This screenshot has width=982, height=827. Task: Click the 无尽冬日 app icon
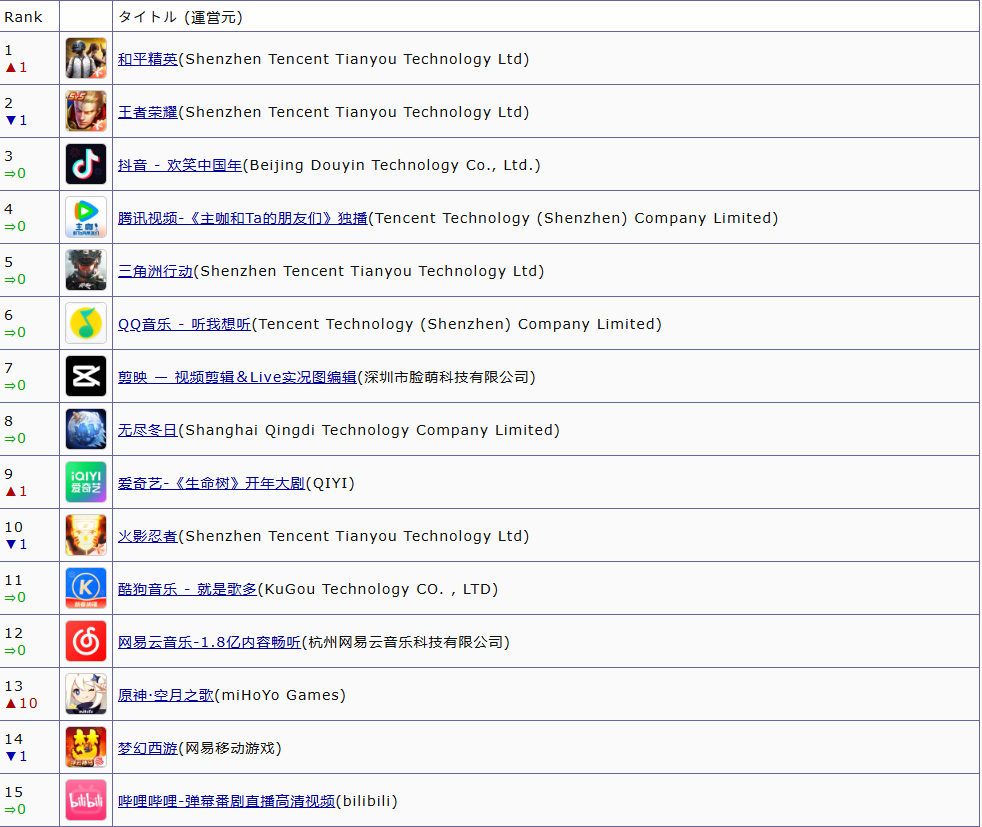tap(86, 429)
